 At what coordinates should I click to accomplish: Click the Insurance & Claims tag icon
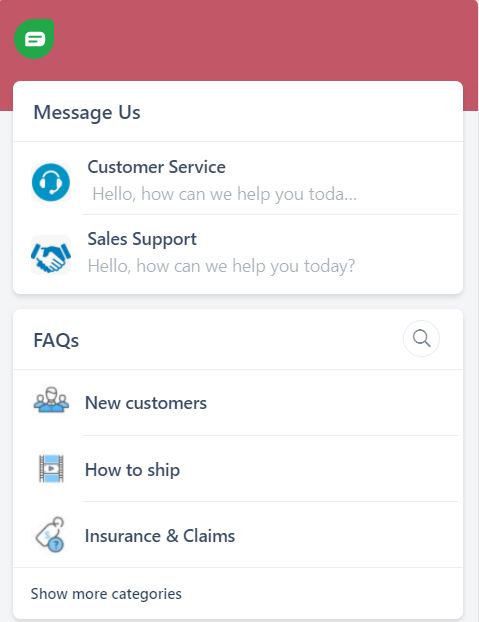pos(50,535)
